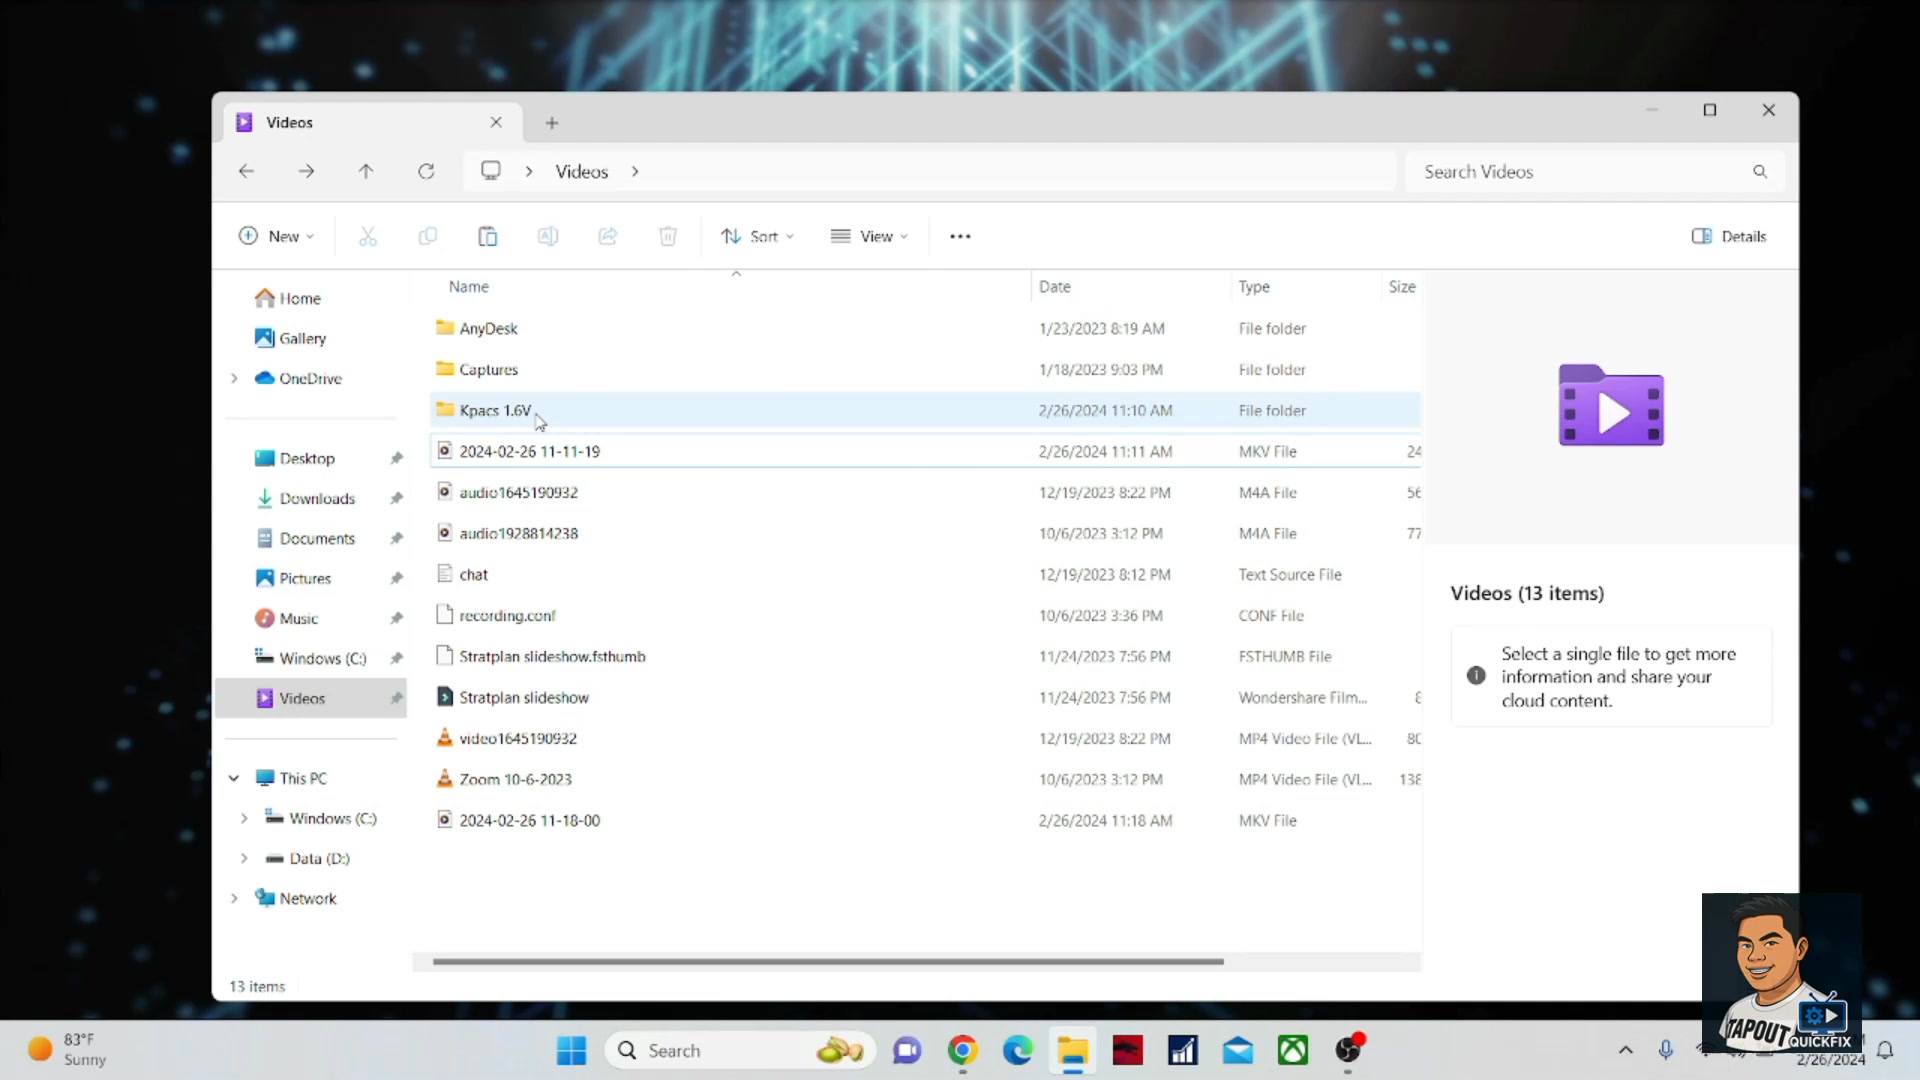Unpin Desktop via its pin icon
This screenshot has height=1080, width=1920.
pyautogui.click(x=396, y=459)
